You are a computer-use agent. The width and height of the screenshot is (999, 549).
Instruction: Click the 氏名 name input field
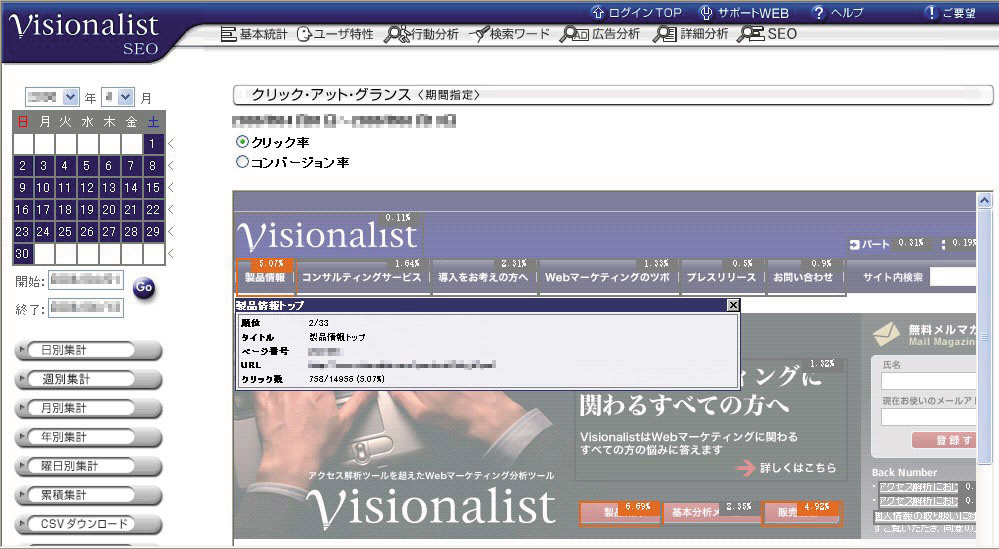point(928,381)
